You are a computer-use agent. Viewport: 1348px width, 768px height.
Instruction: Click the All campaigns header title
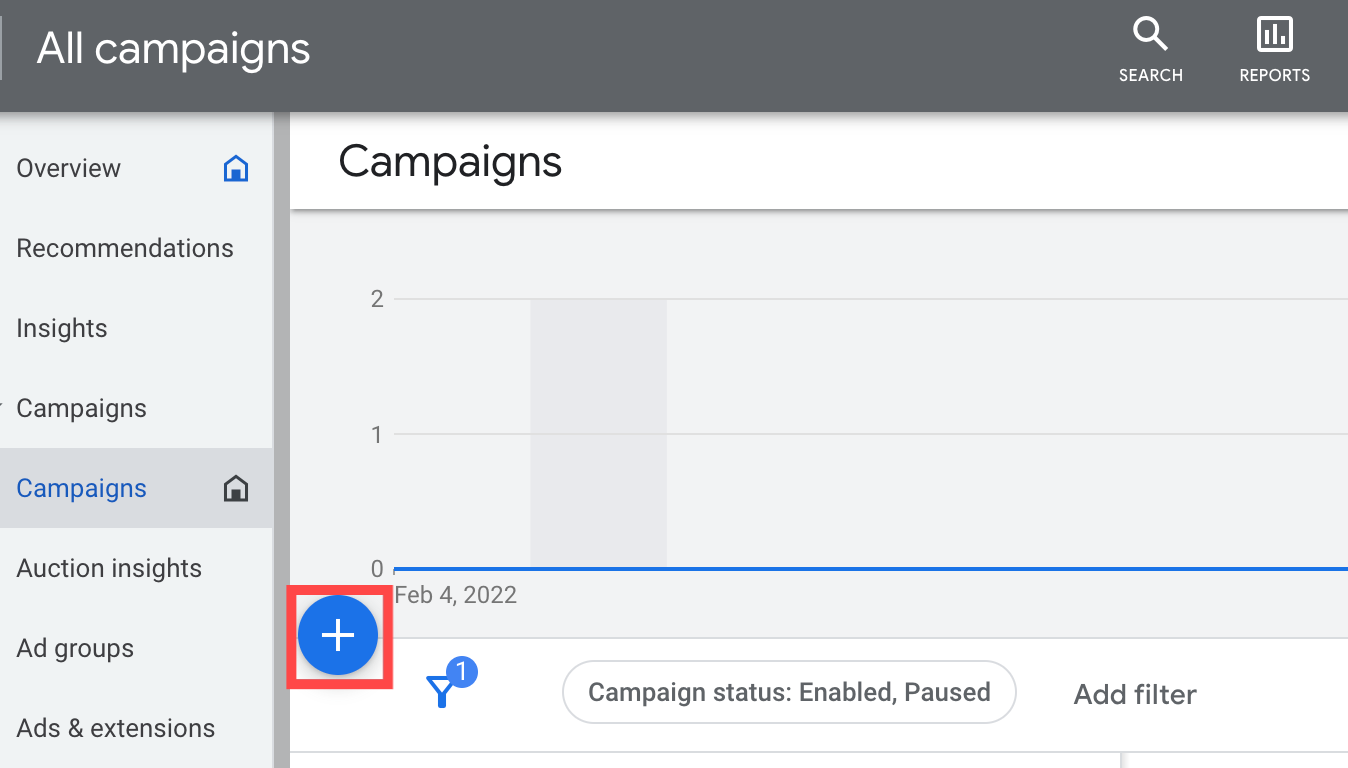(174, 48)
